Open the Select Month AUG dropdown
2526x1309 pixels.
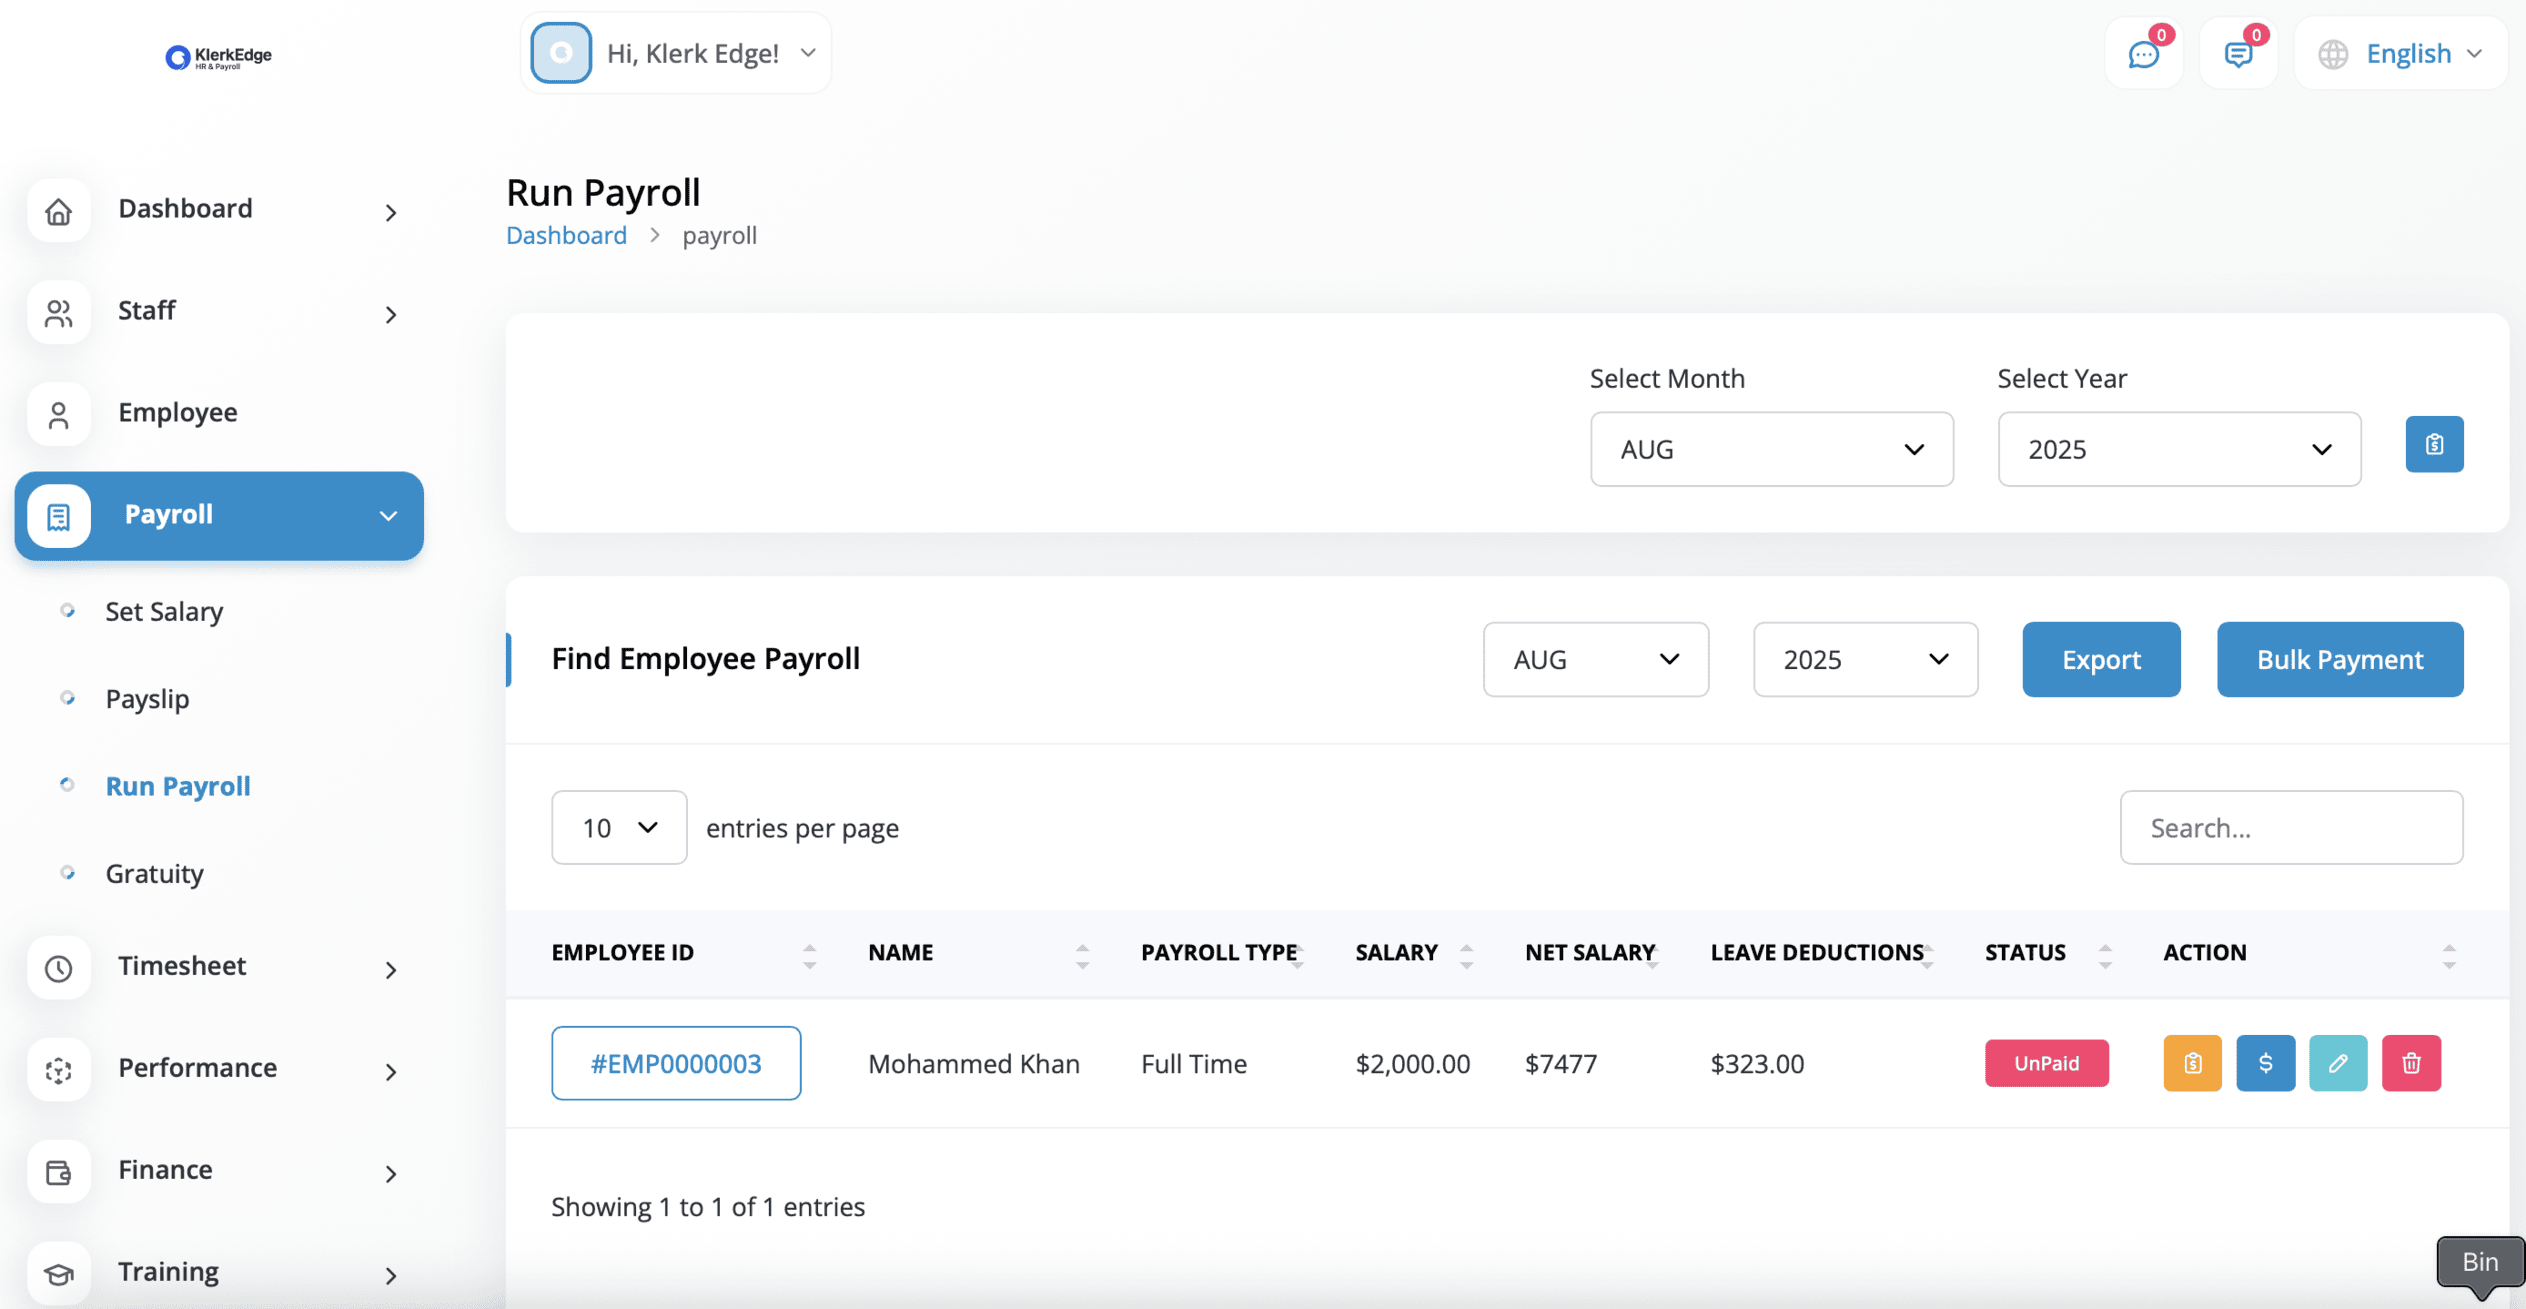[x=1770, y=449]
